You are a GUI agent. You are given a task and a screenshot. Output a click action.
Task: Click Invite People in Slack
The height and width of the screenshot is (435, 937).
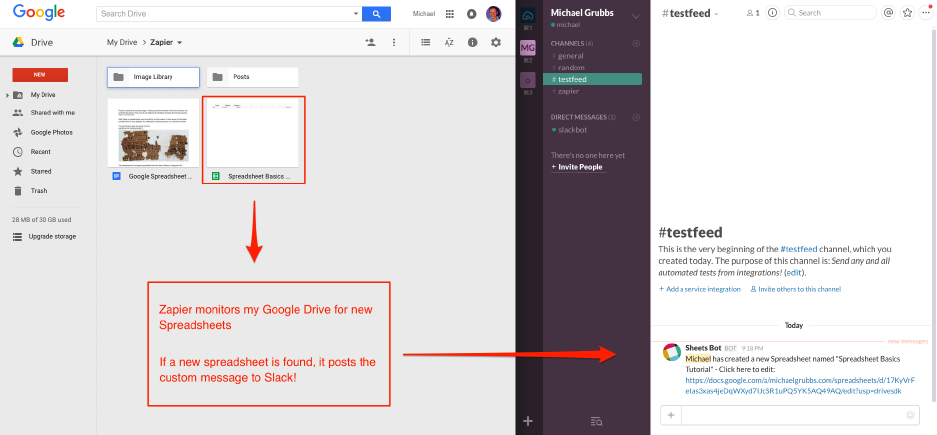[x=577, y=167]
